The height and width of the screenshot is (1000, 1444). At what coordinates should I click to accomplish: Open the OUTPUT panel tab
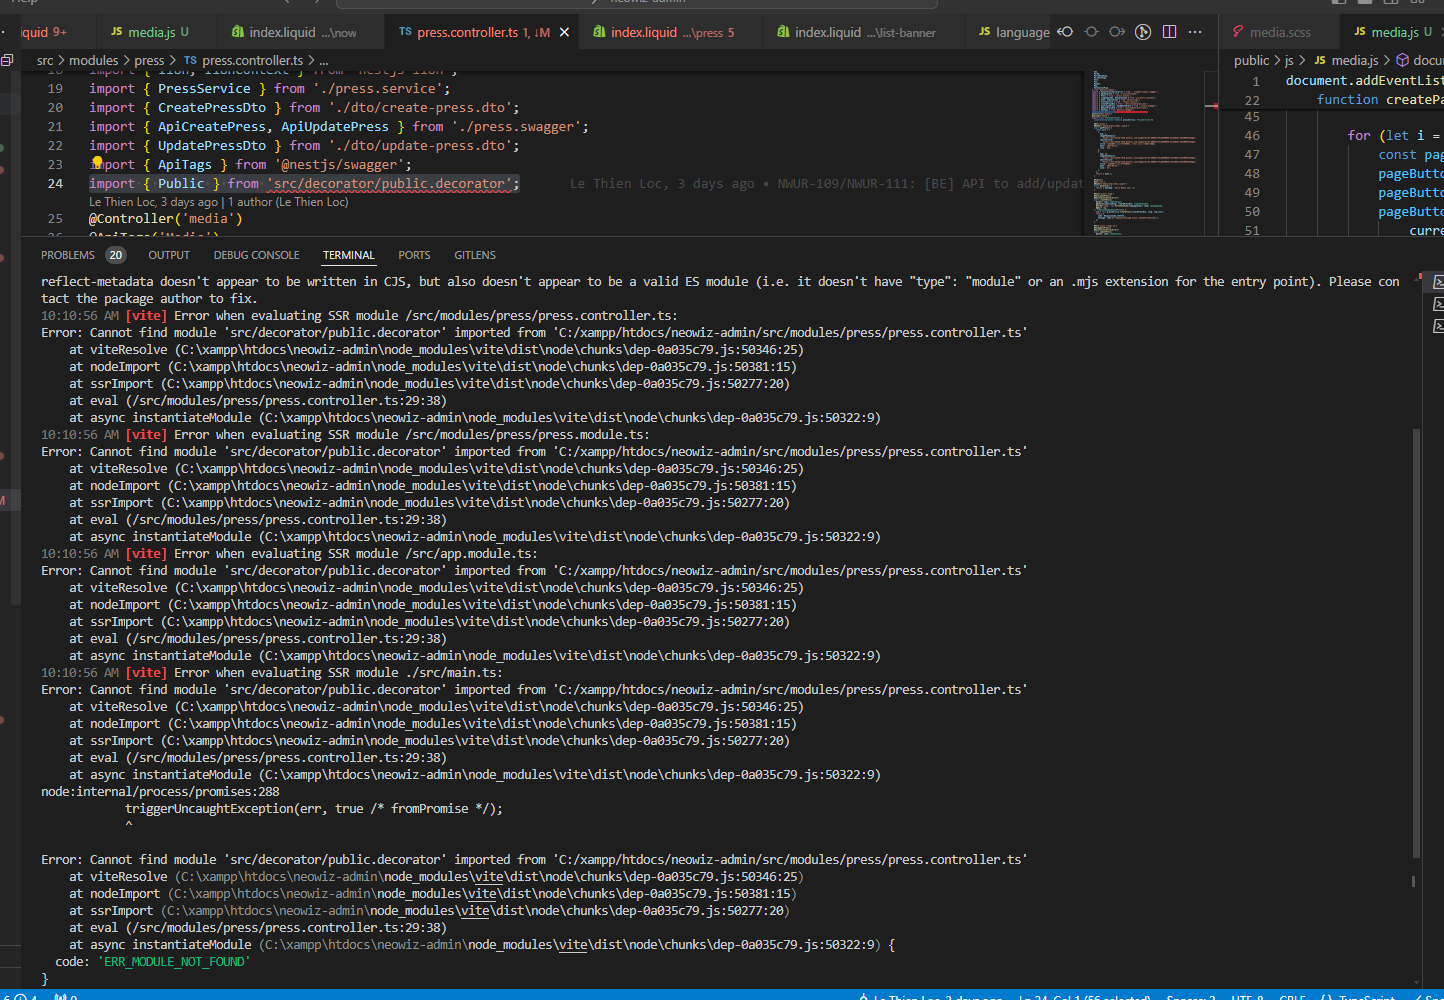pyautogui.click(x=169, y=255)
